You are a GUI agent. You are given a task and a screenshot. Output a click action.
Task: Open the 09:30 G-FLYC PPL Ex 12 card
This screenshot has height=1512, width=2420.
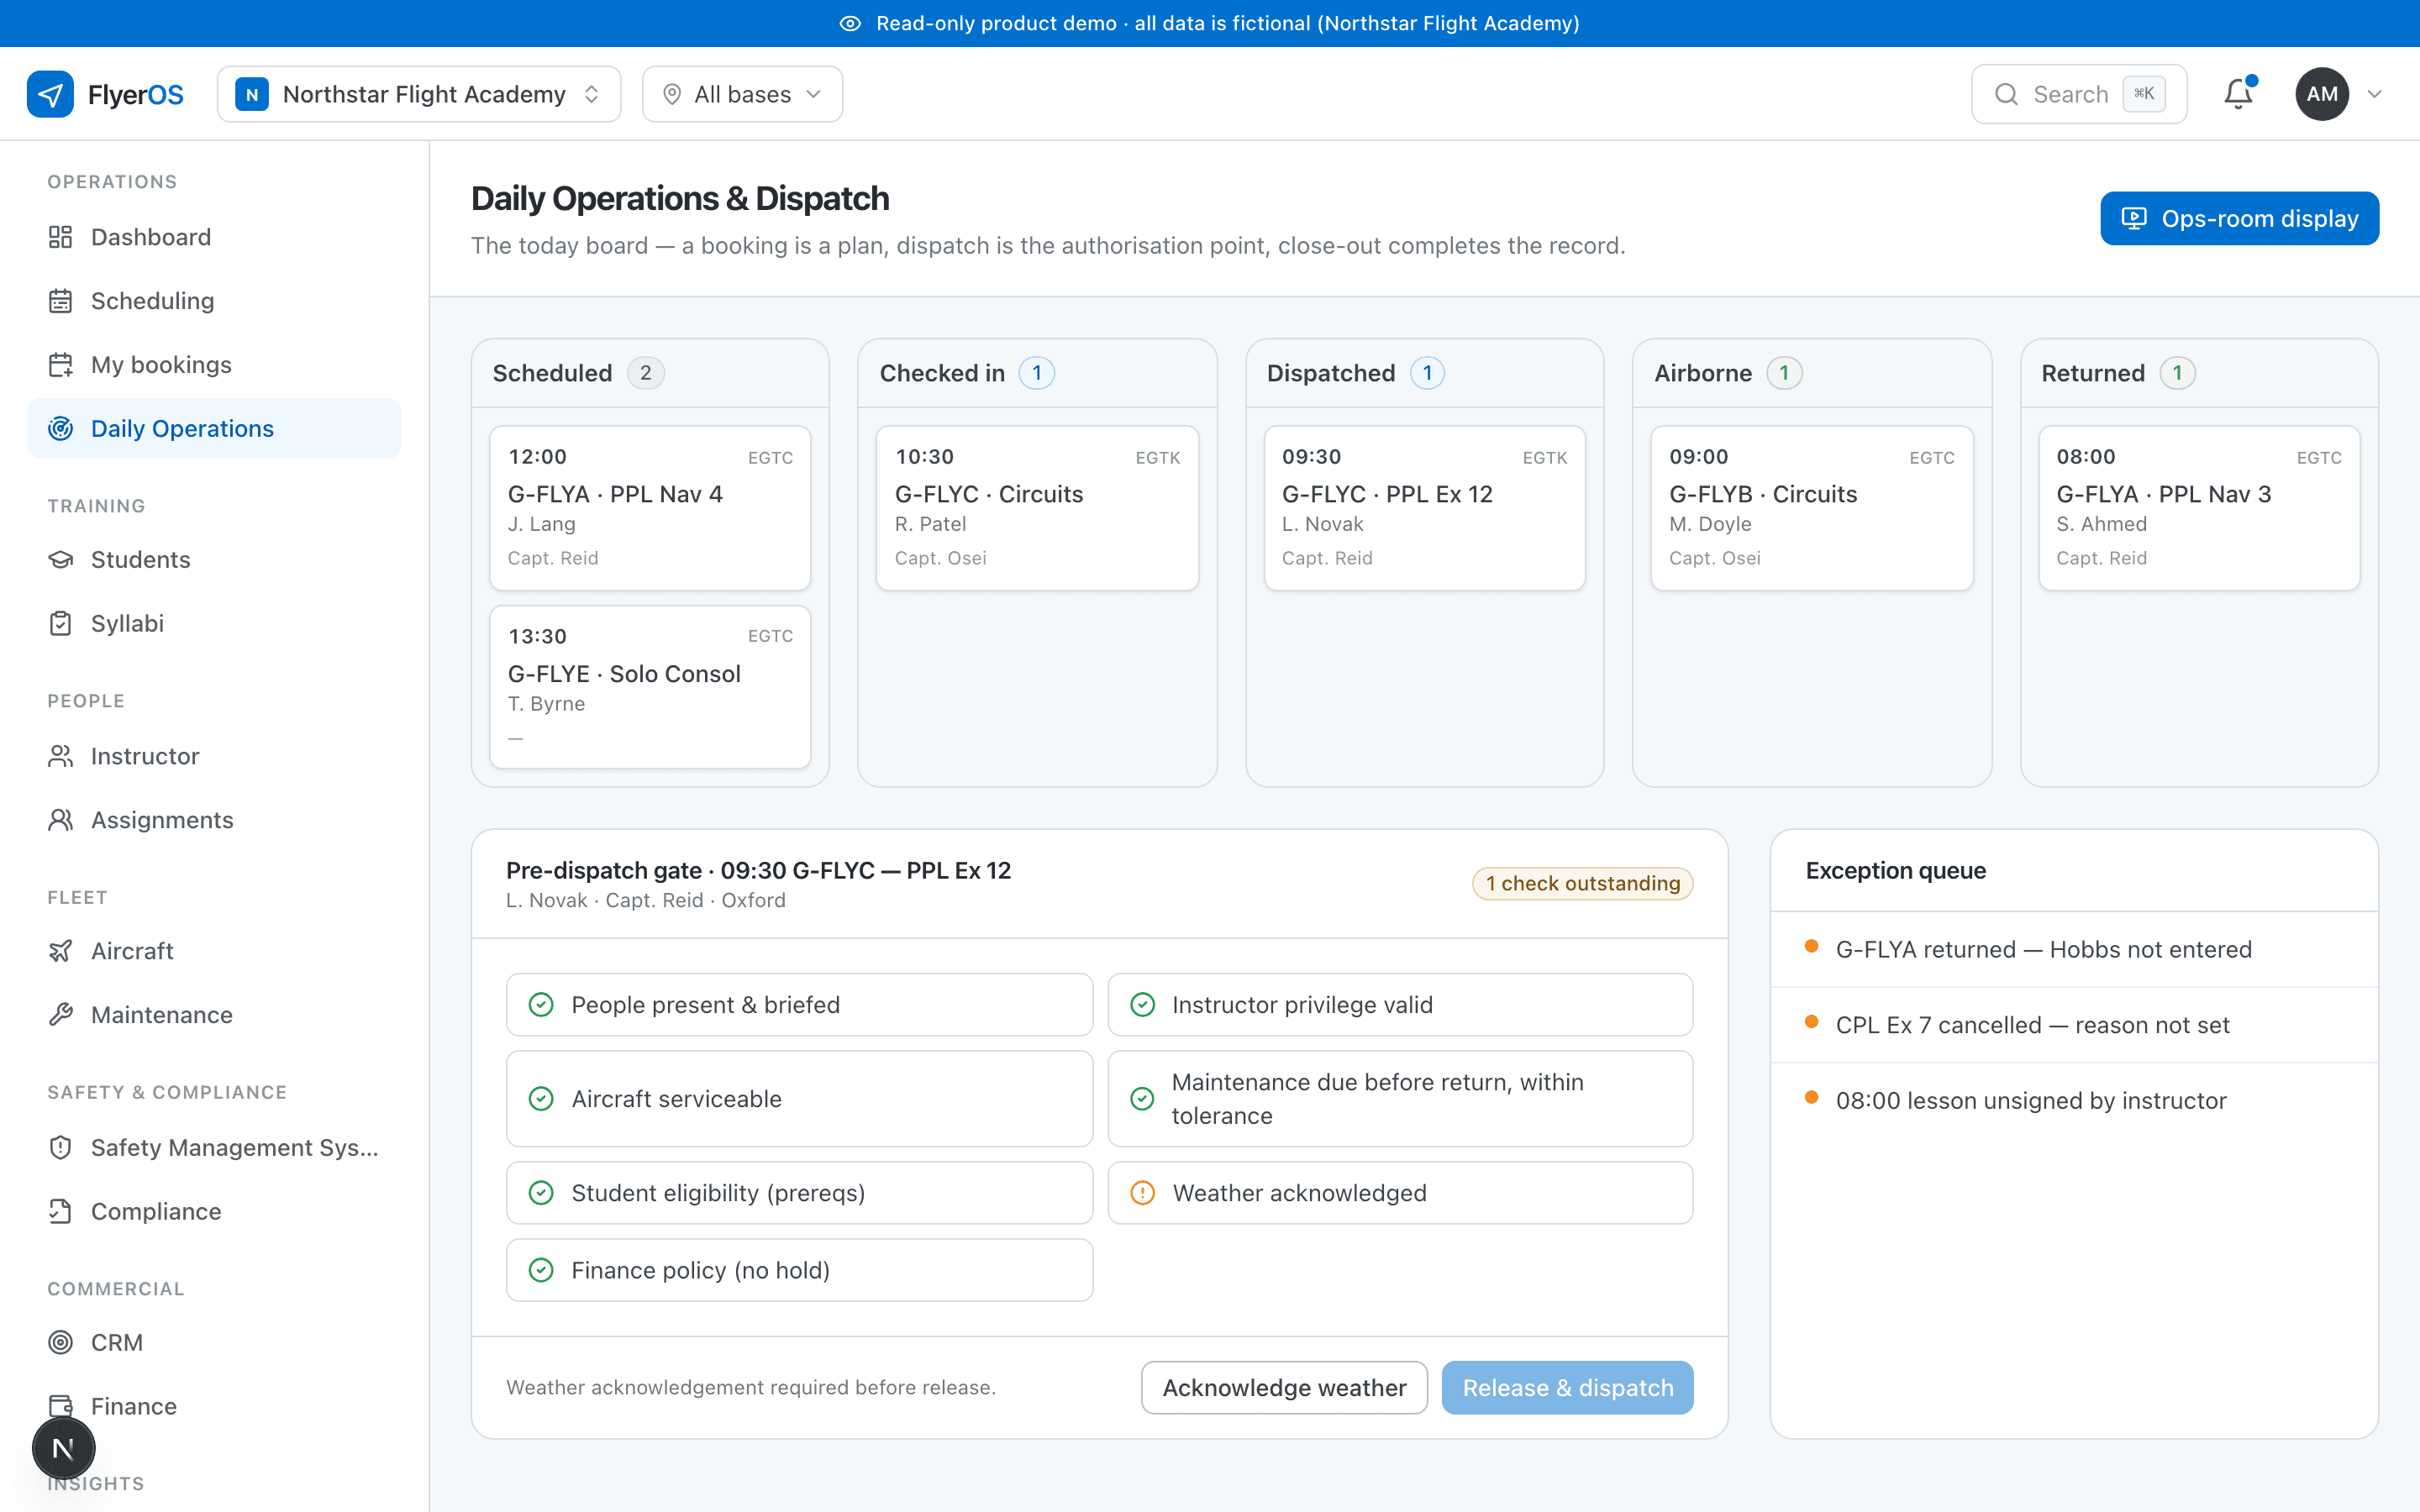point(1424,508)
